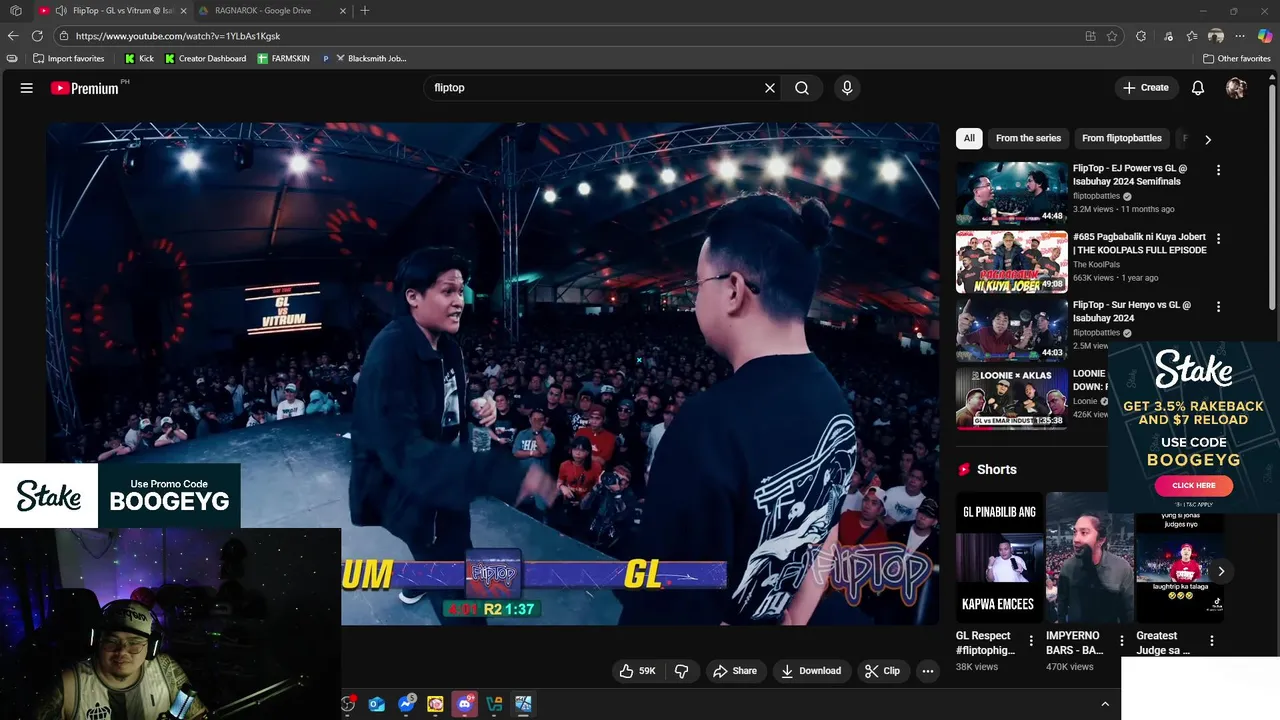The image size is (1280, 720).
Task: Open GL Pinabilib Ang Kapwa Emcees short
Action: (998, 557)
